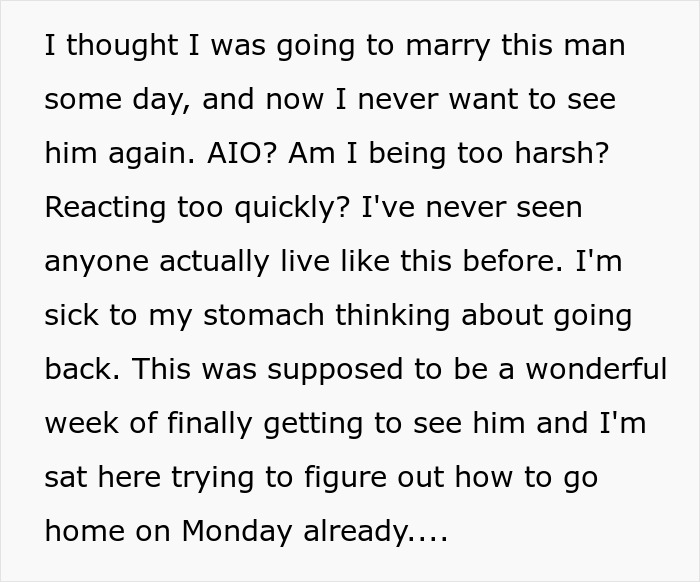Click the word "actually"
Screen dimensions: 700x582
pos(216,262)
